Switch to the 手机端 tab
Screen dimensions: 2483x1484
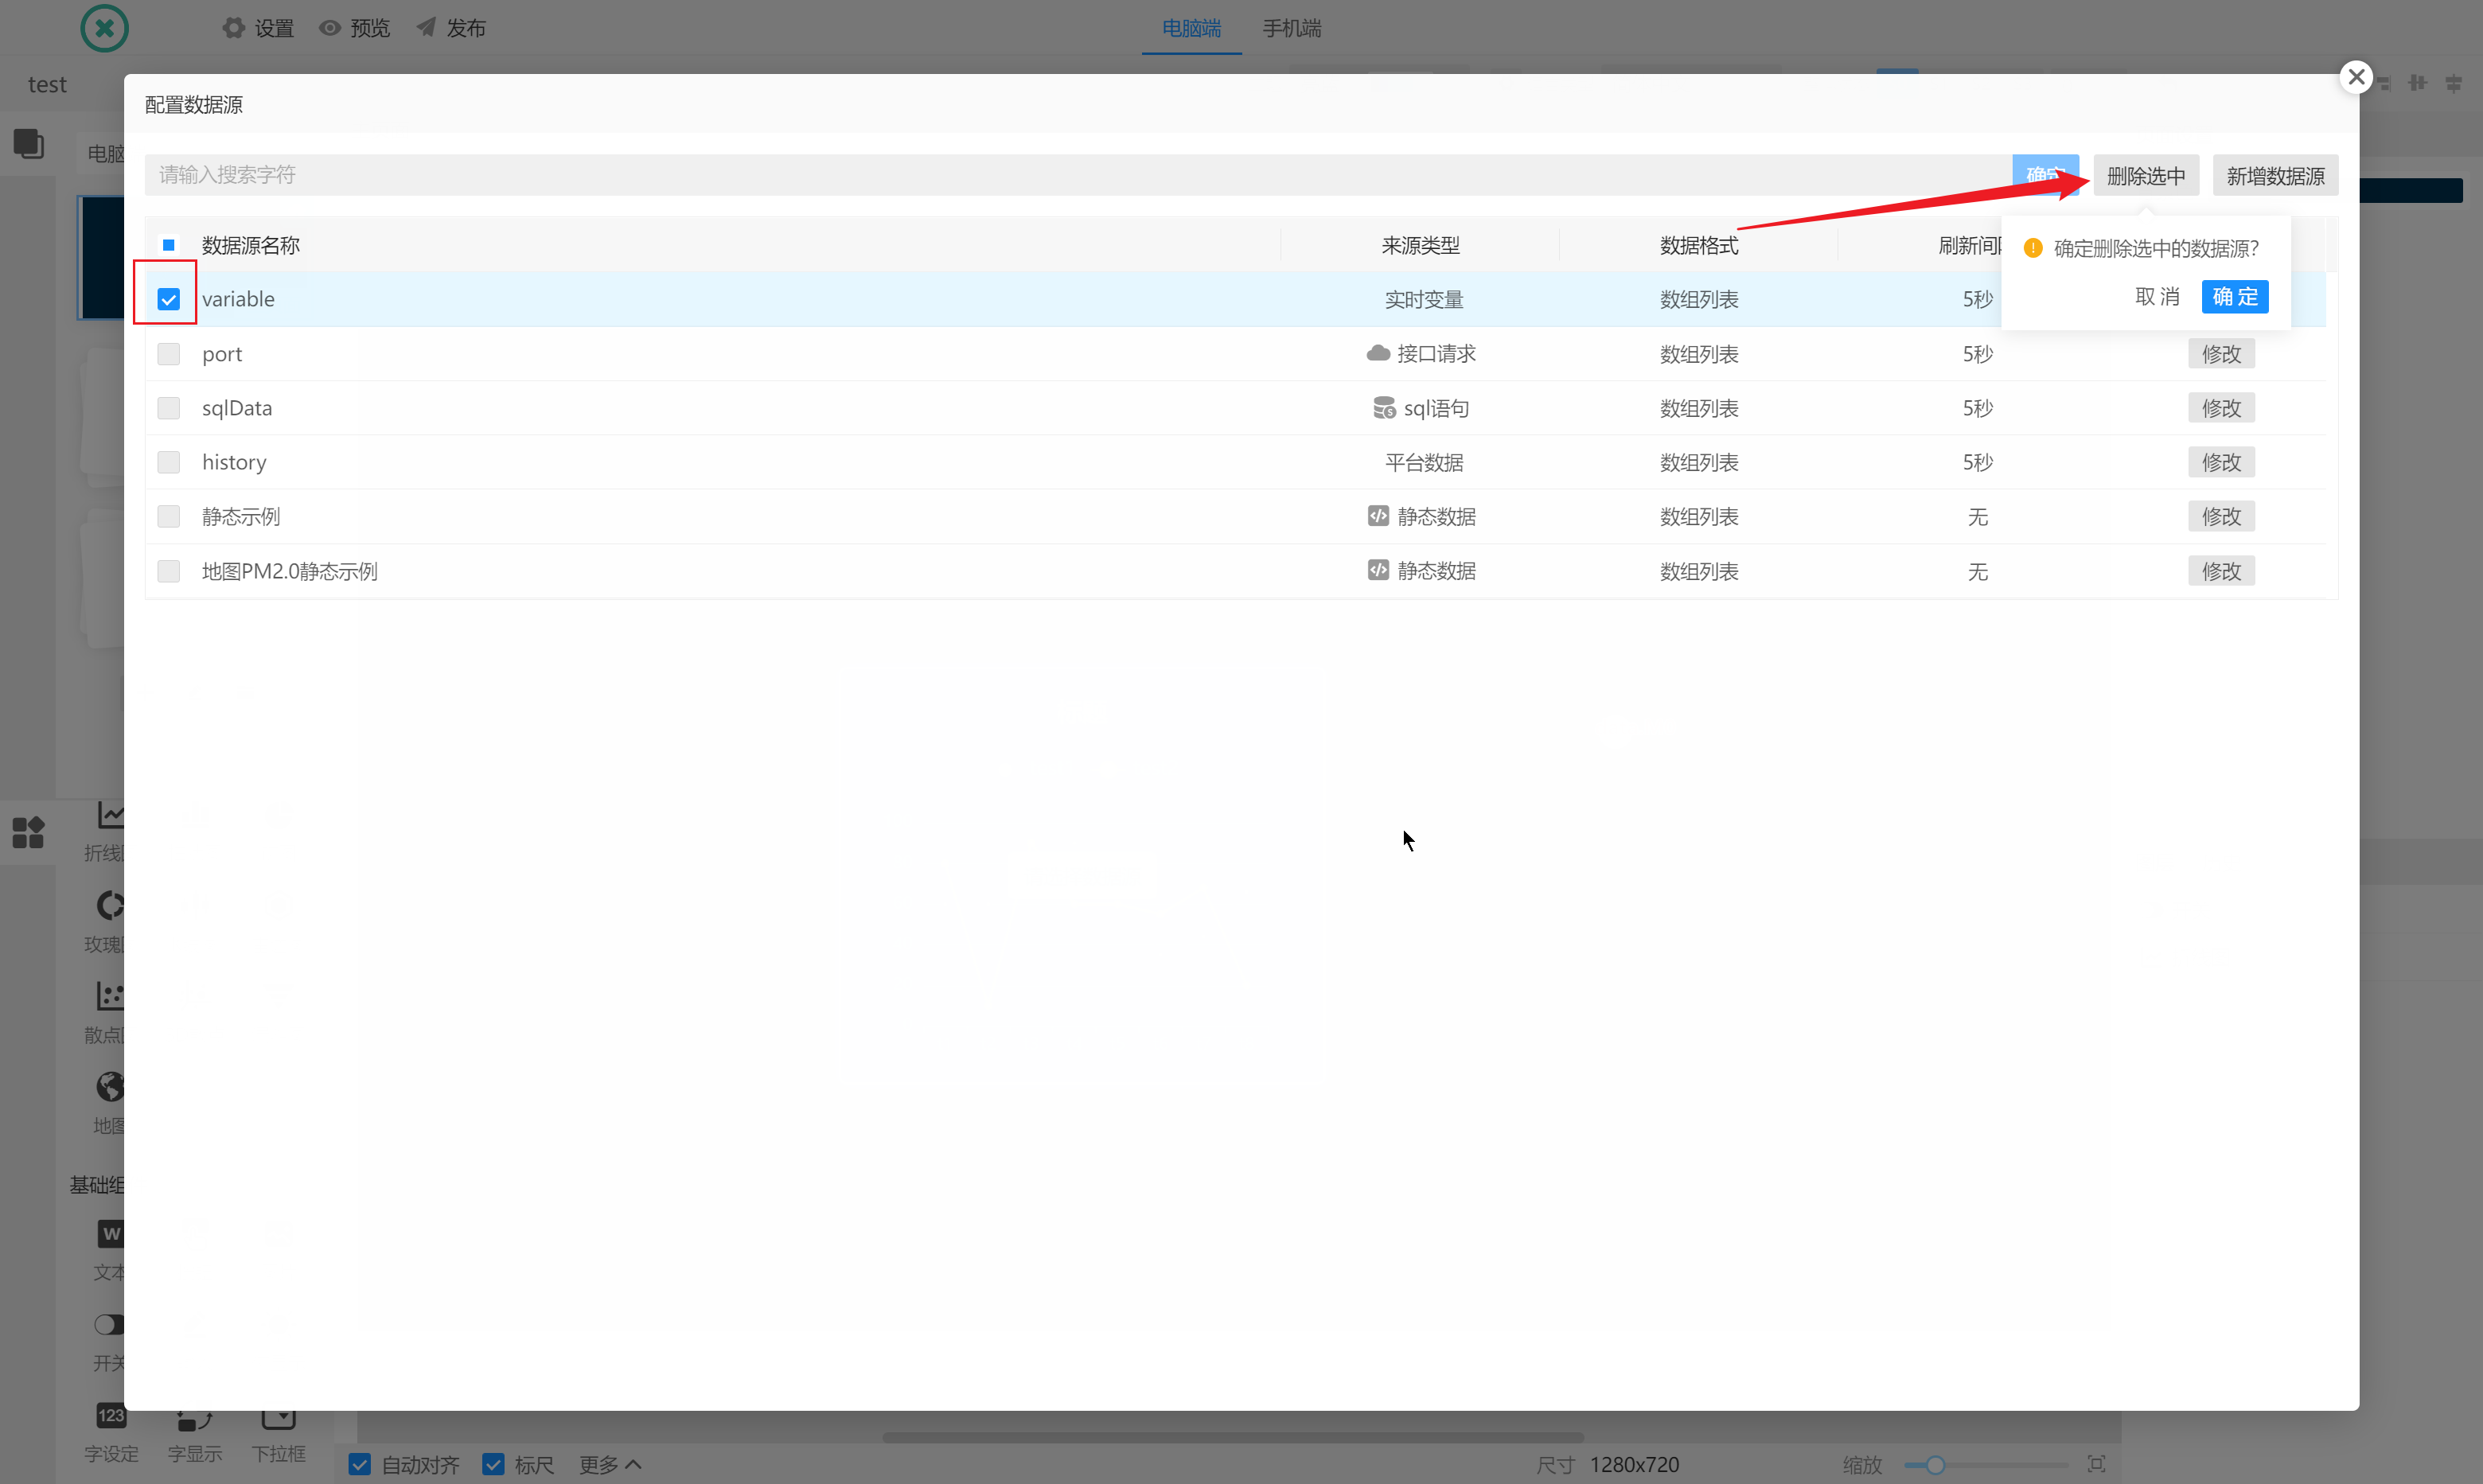coord(1291,28)
